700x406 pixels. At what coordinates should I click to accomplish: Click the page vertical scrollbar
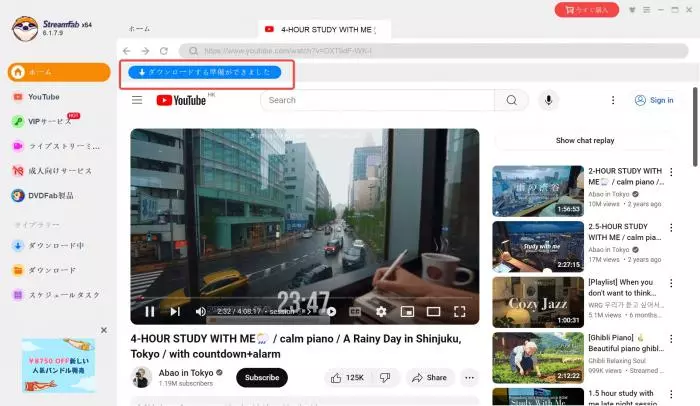(x=695, y=127)
